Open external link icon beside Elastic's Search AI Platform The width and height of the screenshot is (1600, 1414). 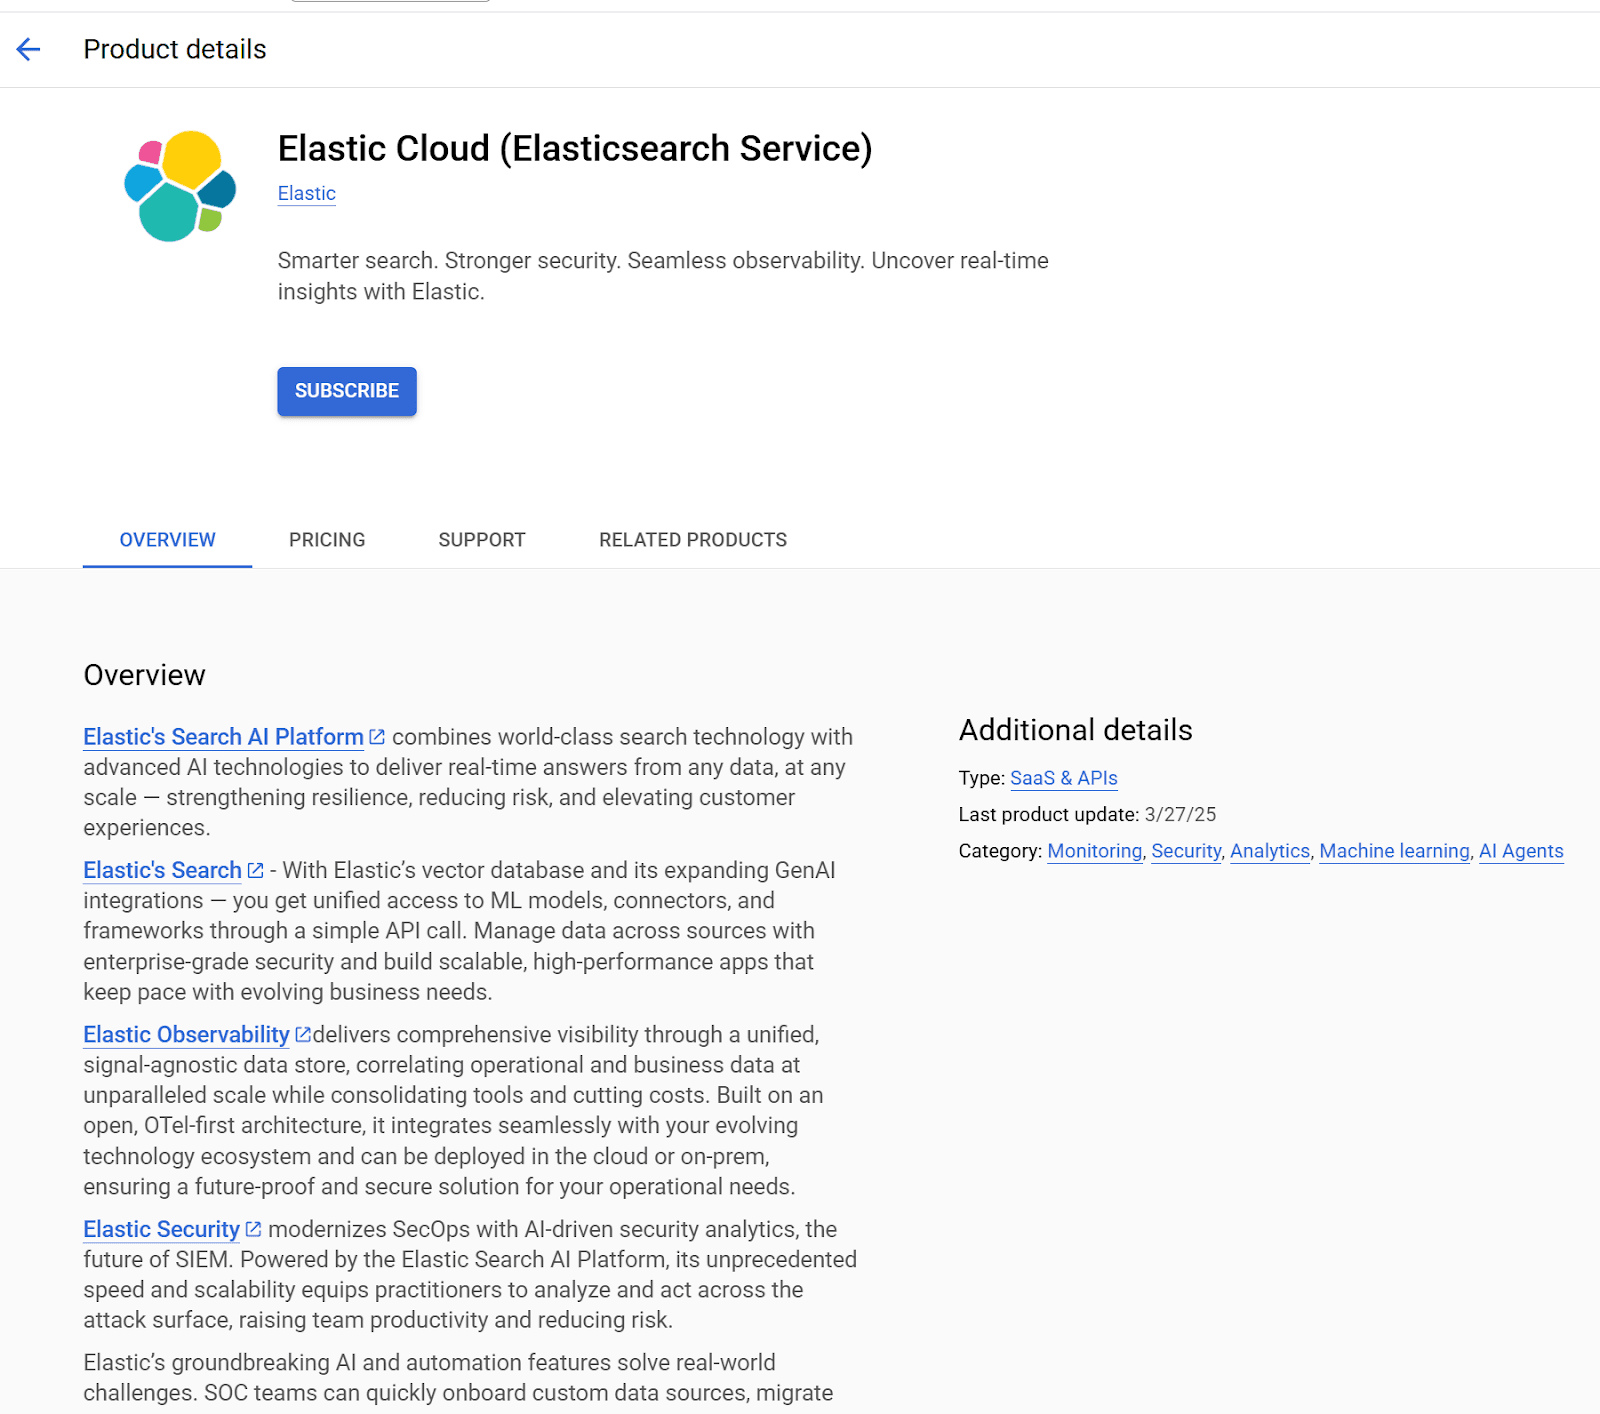(377, 735)
